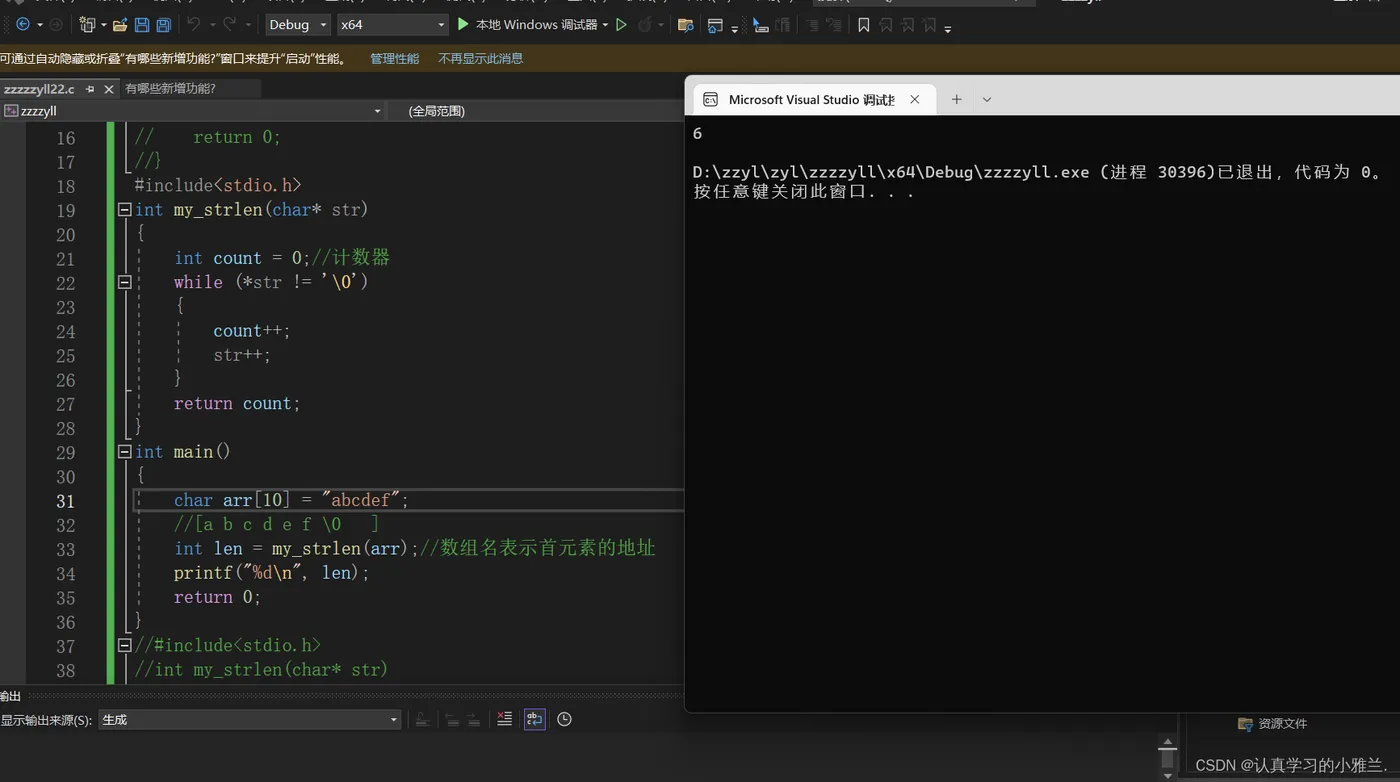This screenshot has width=1400, height=782.
Task: Pin the zzzzzyll22.c tab
Action: 90,89
